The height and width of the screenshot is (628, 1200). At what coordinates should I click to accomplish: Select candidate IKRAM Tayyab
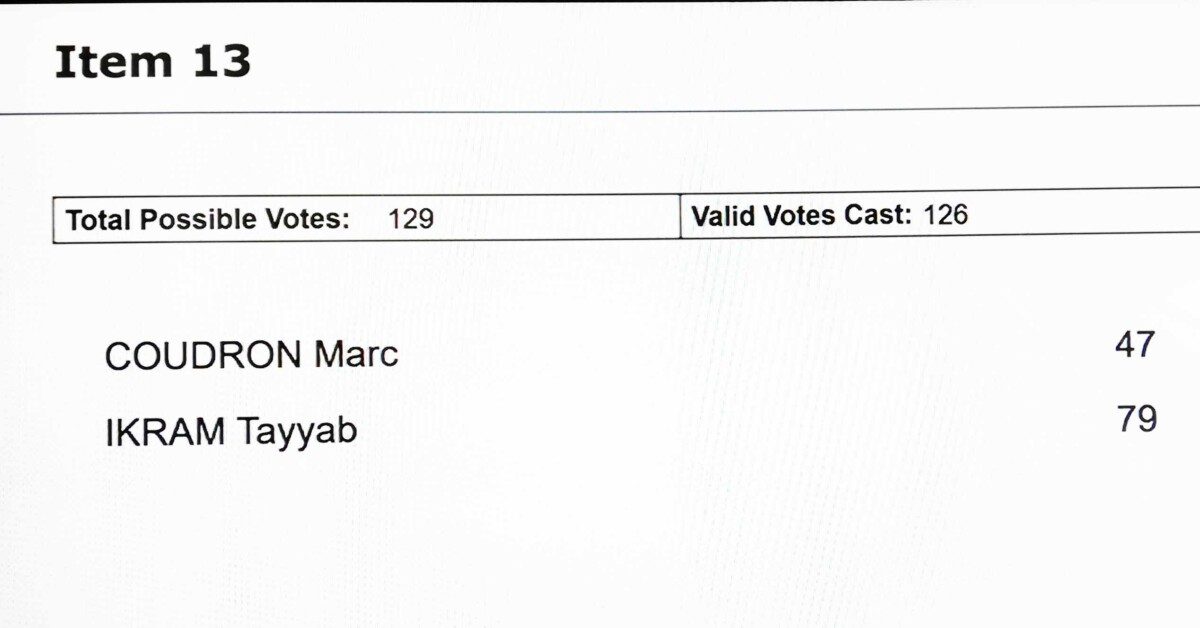231,432
